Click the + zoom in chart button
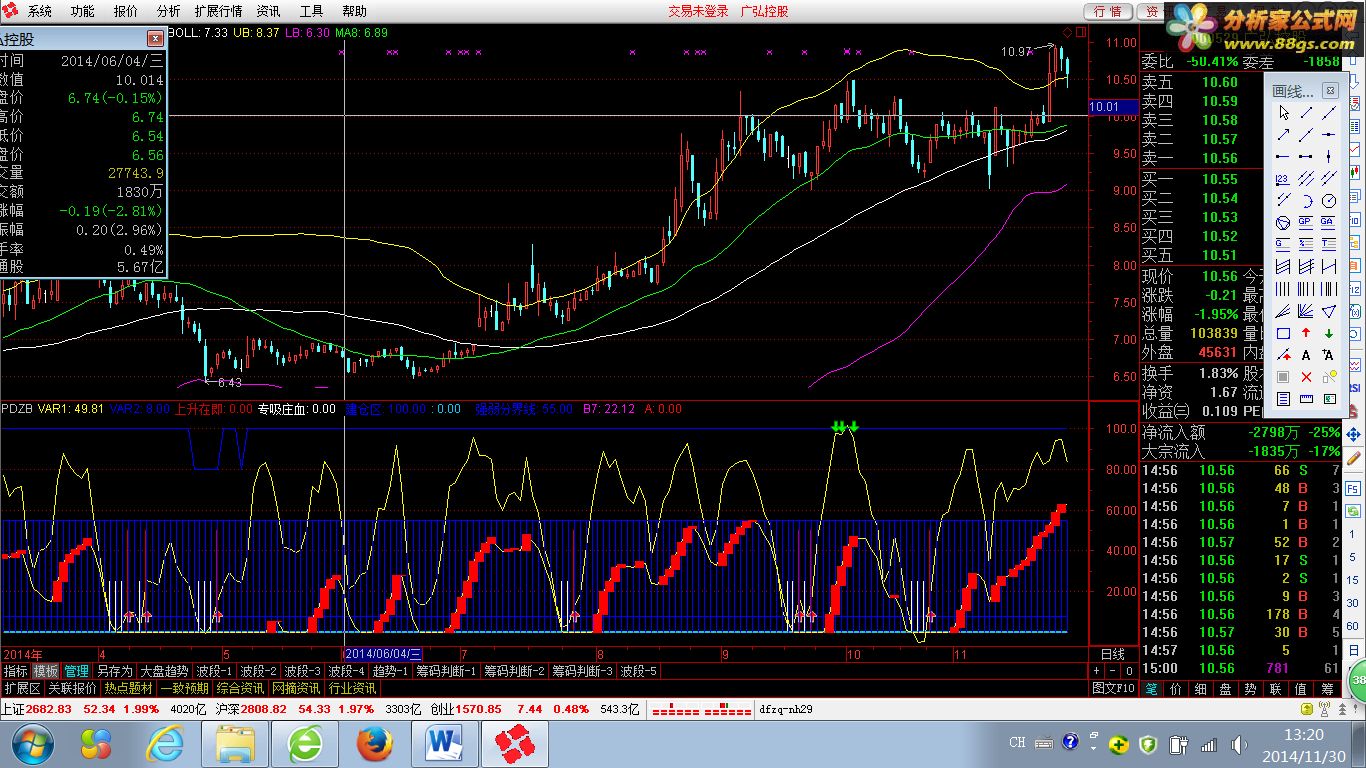Image resolution: width=1366 pixels, height=768 pixels. [x=1096, y=671]
